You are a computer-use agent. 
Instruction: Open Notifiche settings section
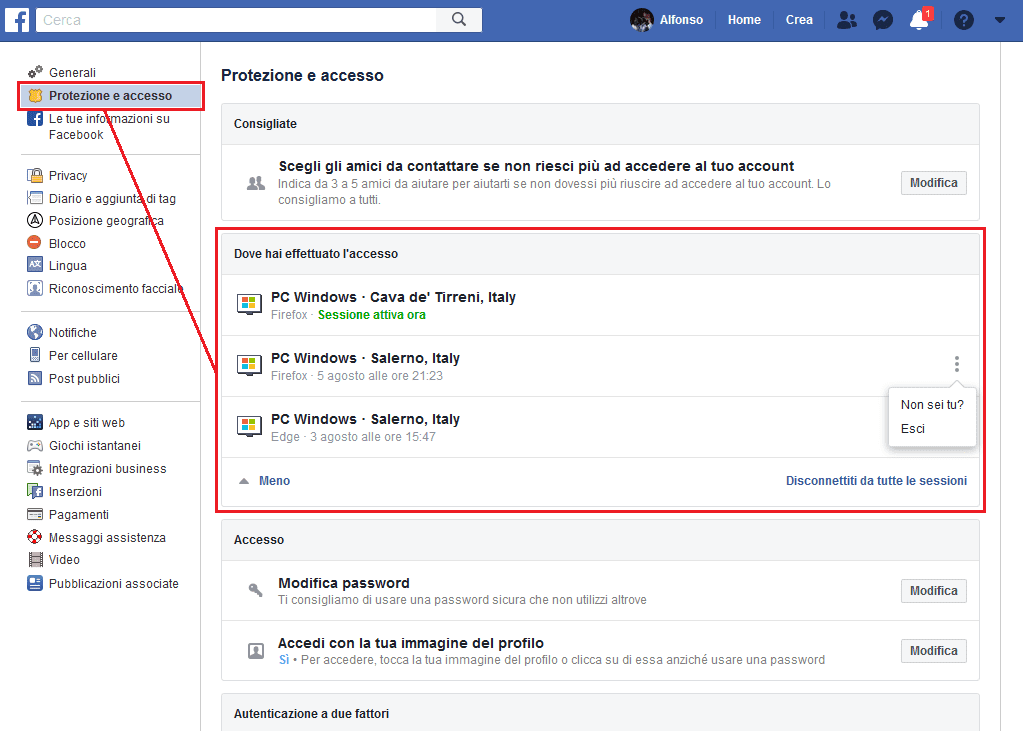pos(72,332)
